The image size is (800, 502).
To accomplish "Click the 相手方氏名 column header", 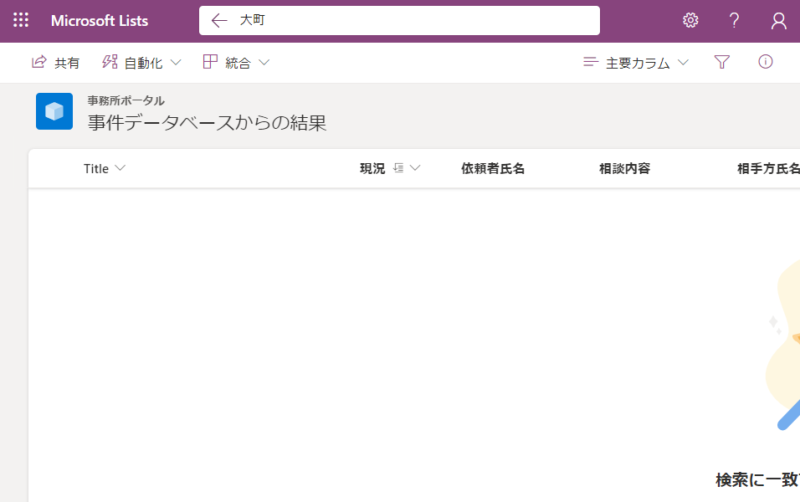I will coord(768,168).
